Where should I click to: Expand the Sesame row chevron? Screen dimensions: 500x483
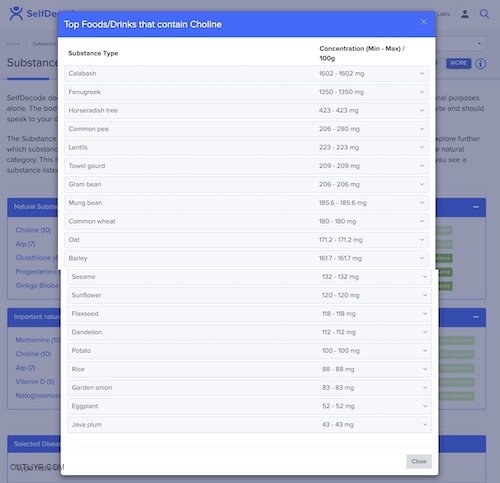[425, 277]
